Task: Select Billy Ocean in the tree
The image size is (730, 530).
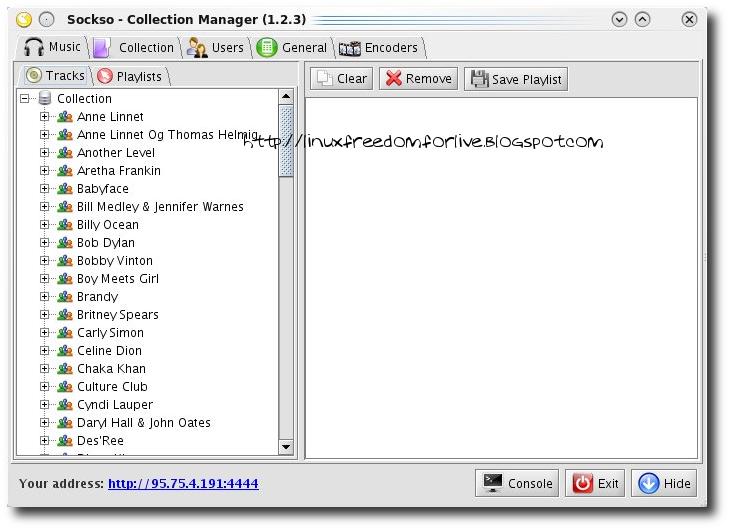Action: click(x=108, y=225)
